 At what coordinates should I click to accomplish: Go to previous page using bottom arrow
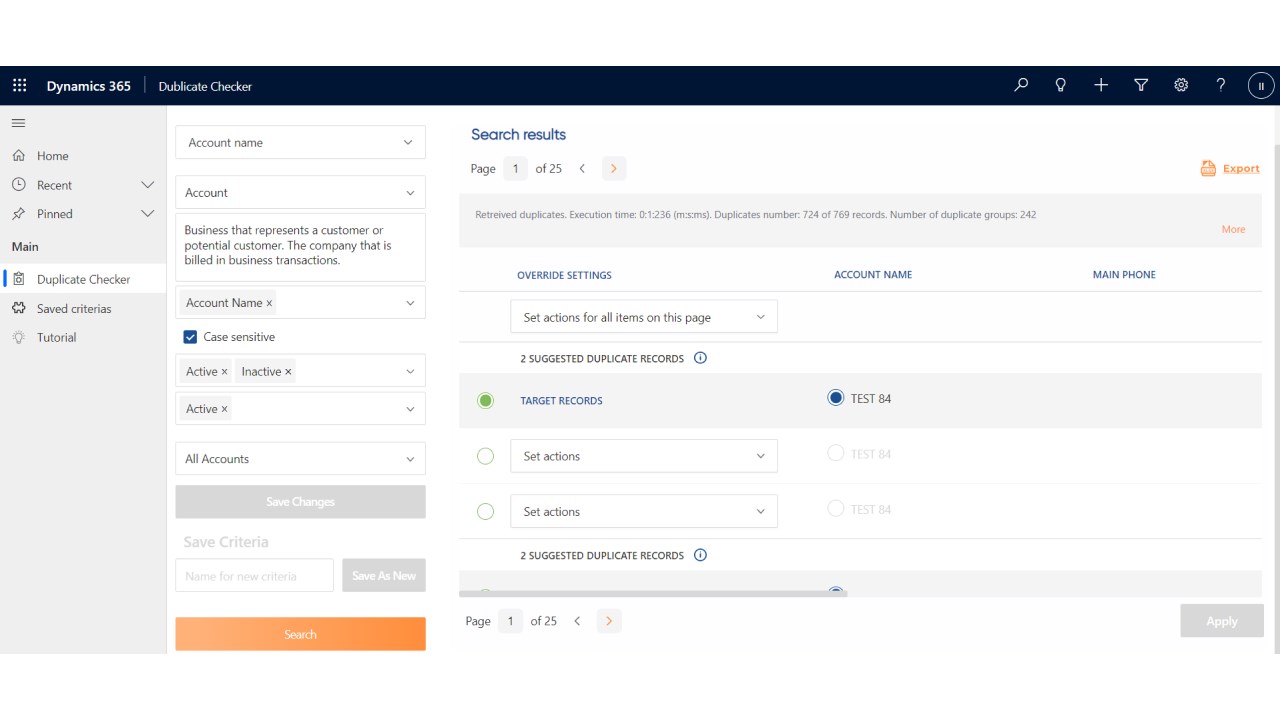coord(577,621)
